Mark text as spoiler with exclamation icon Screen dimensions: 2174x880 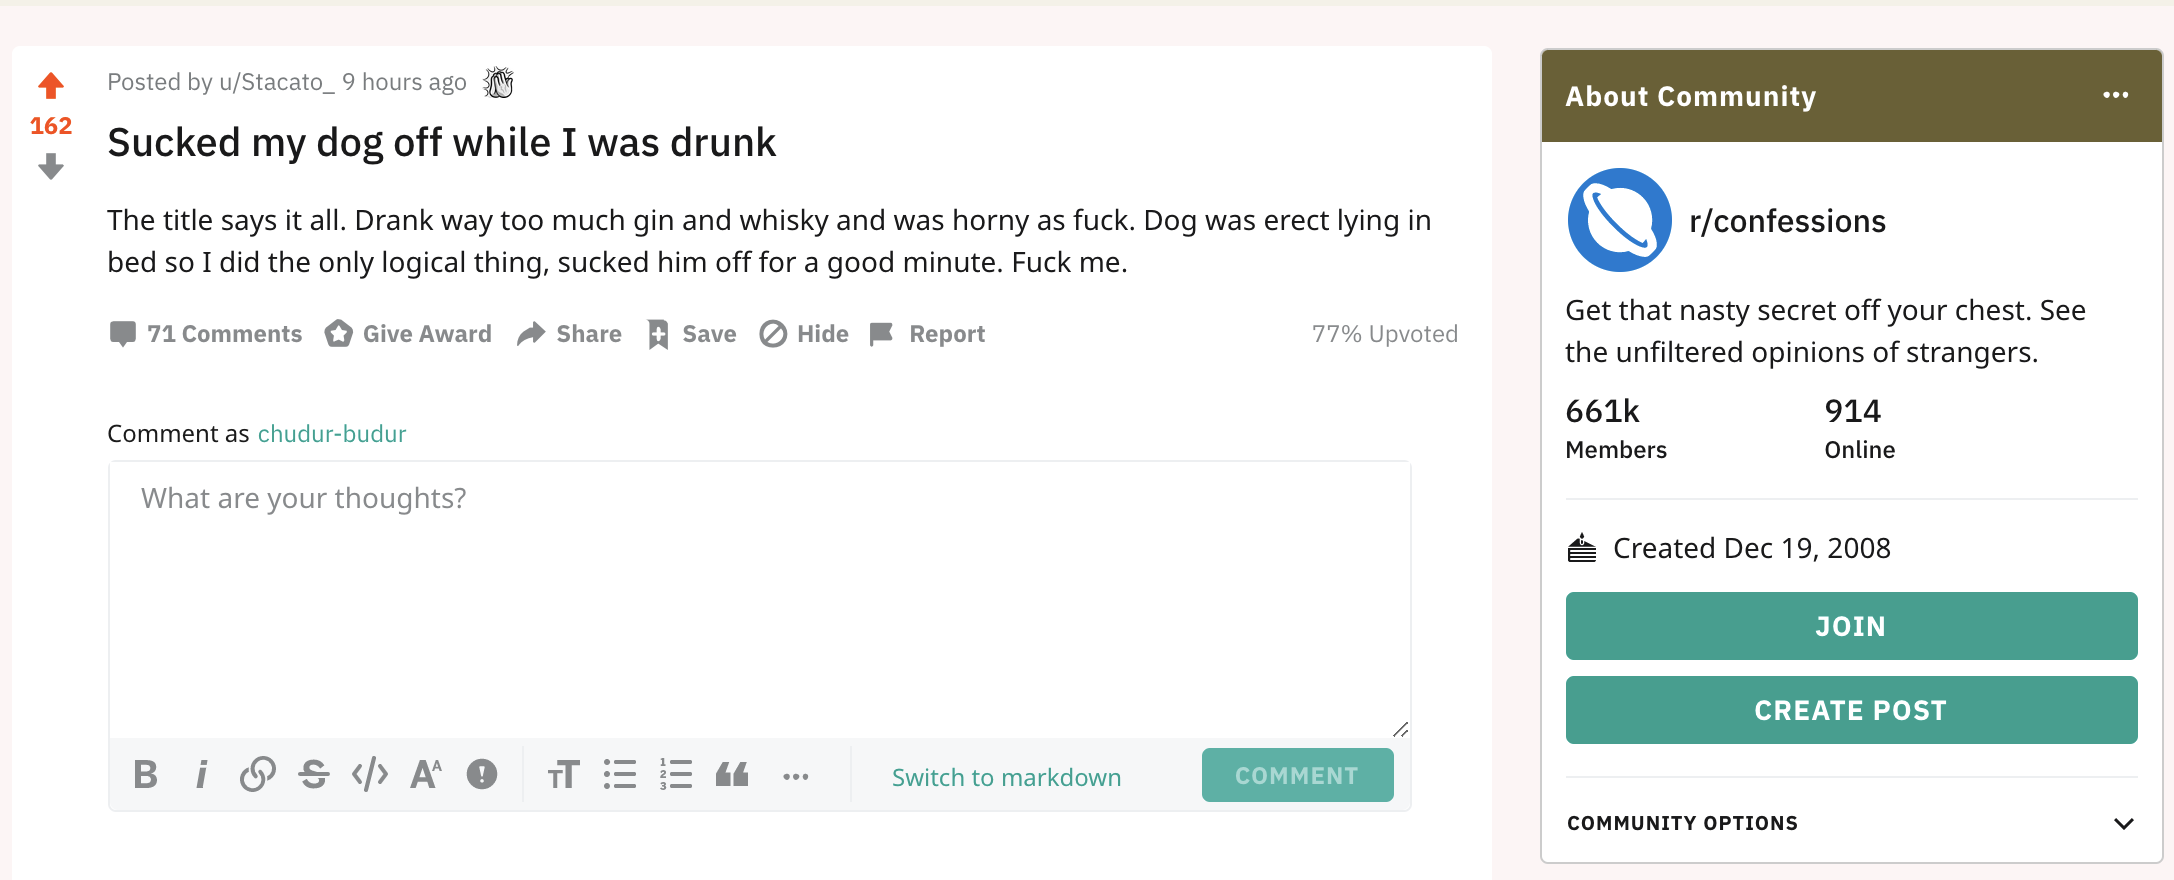point(482,775)
